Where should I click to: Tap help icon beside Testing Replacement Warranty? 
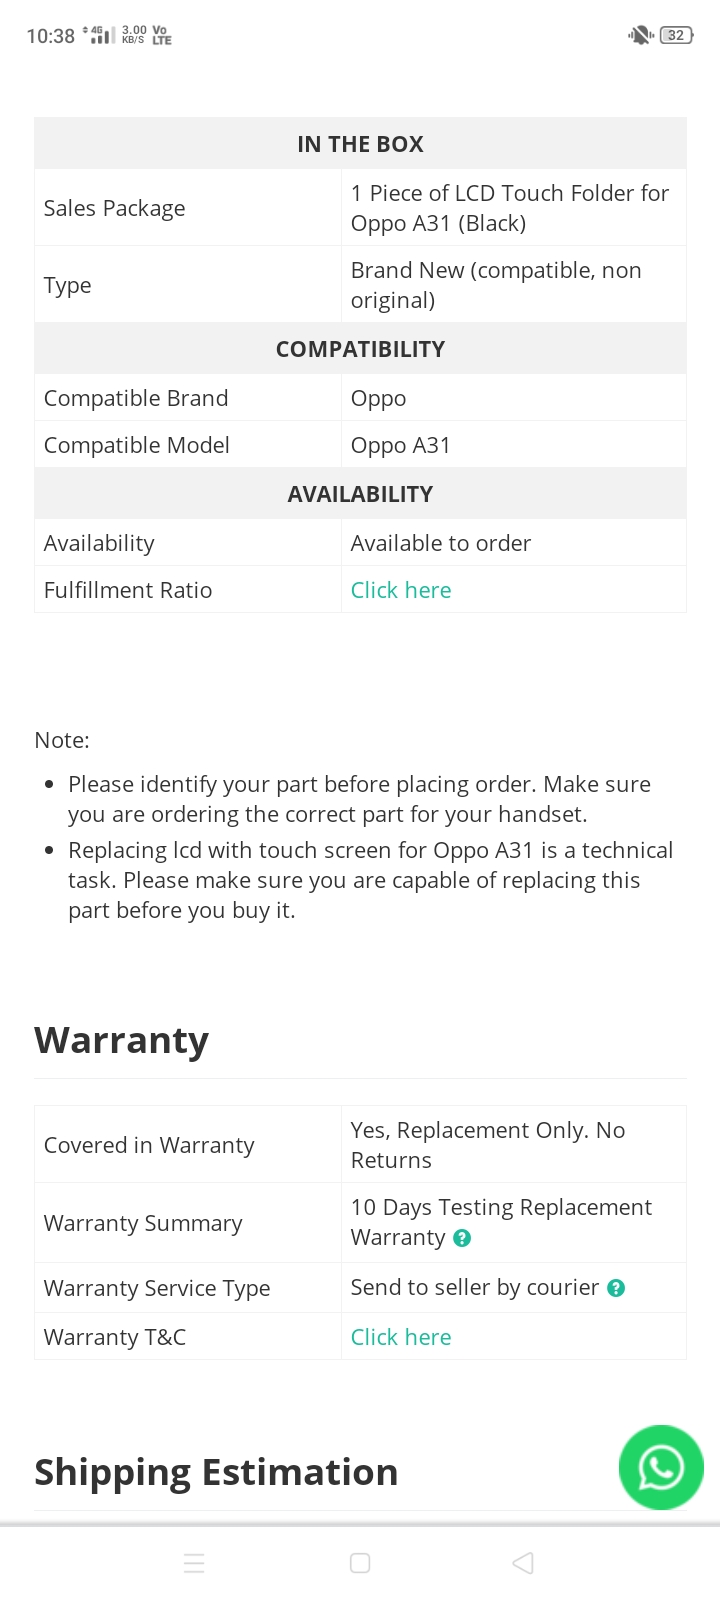point(462,1238)
